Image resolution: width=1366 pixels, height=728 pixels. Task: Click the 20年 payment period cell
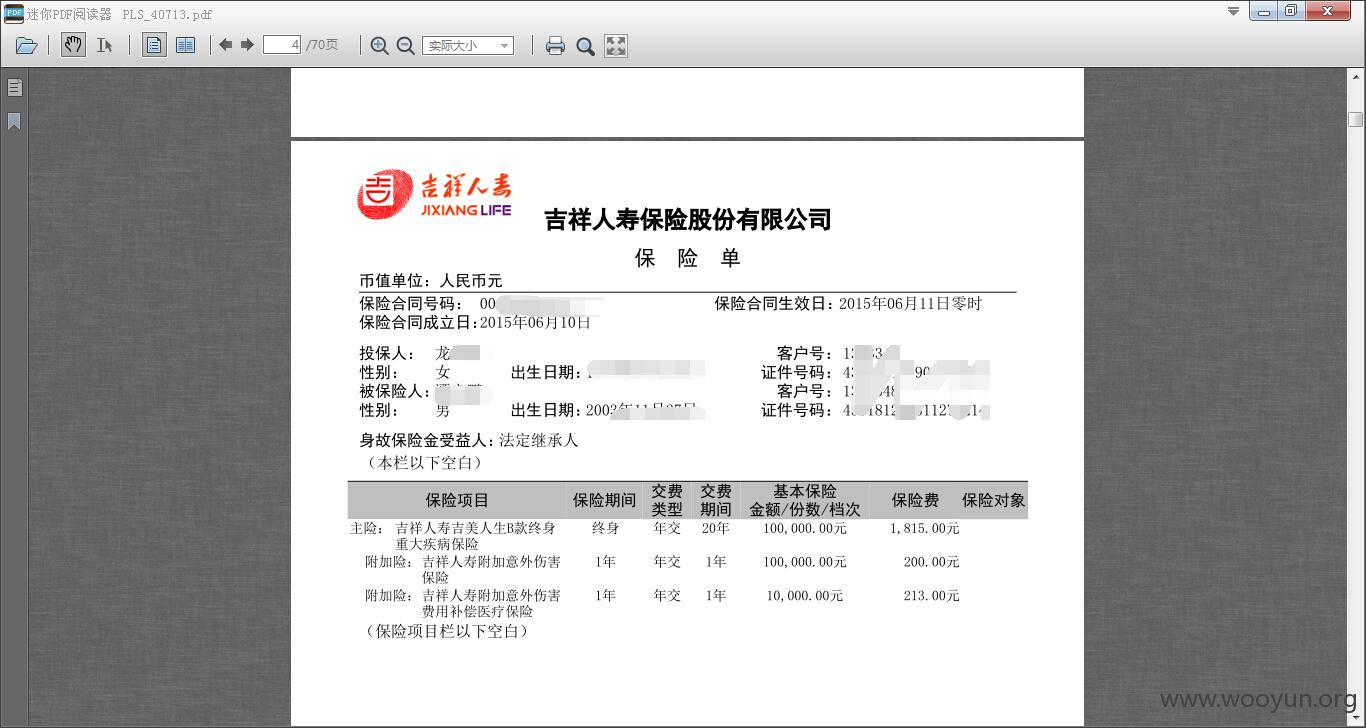pos(715,528)
